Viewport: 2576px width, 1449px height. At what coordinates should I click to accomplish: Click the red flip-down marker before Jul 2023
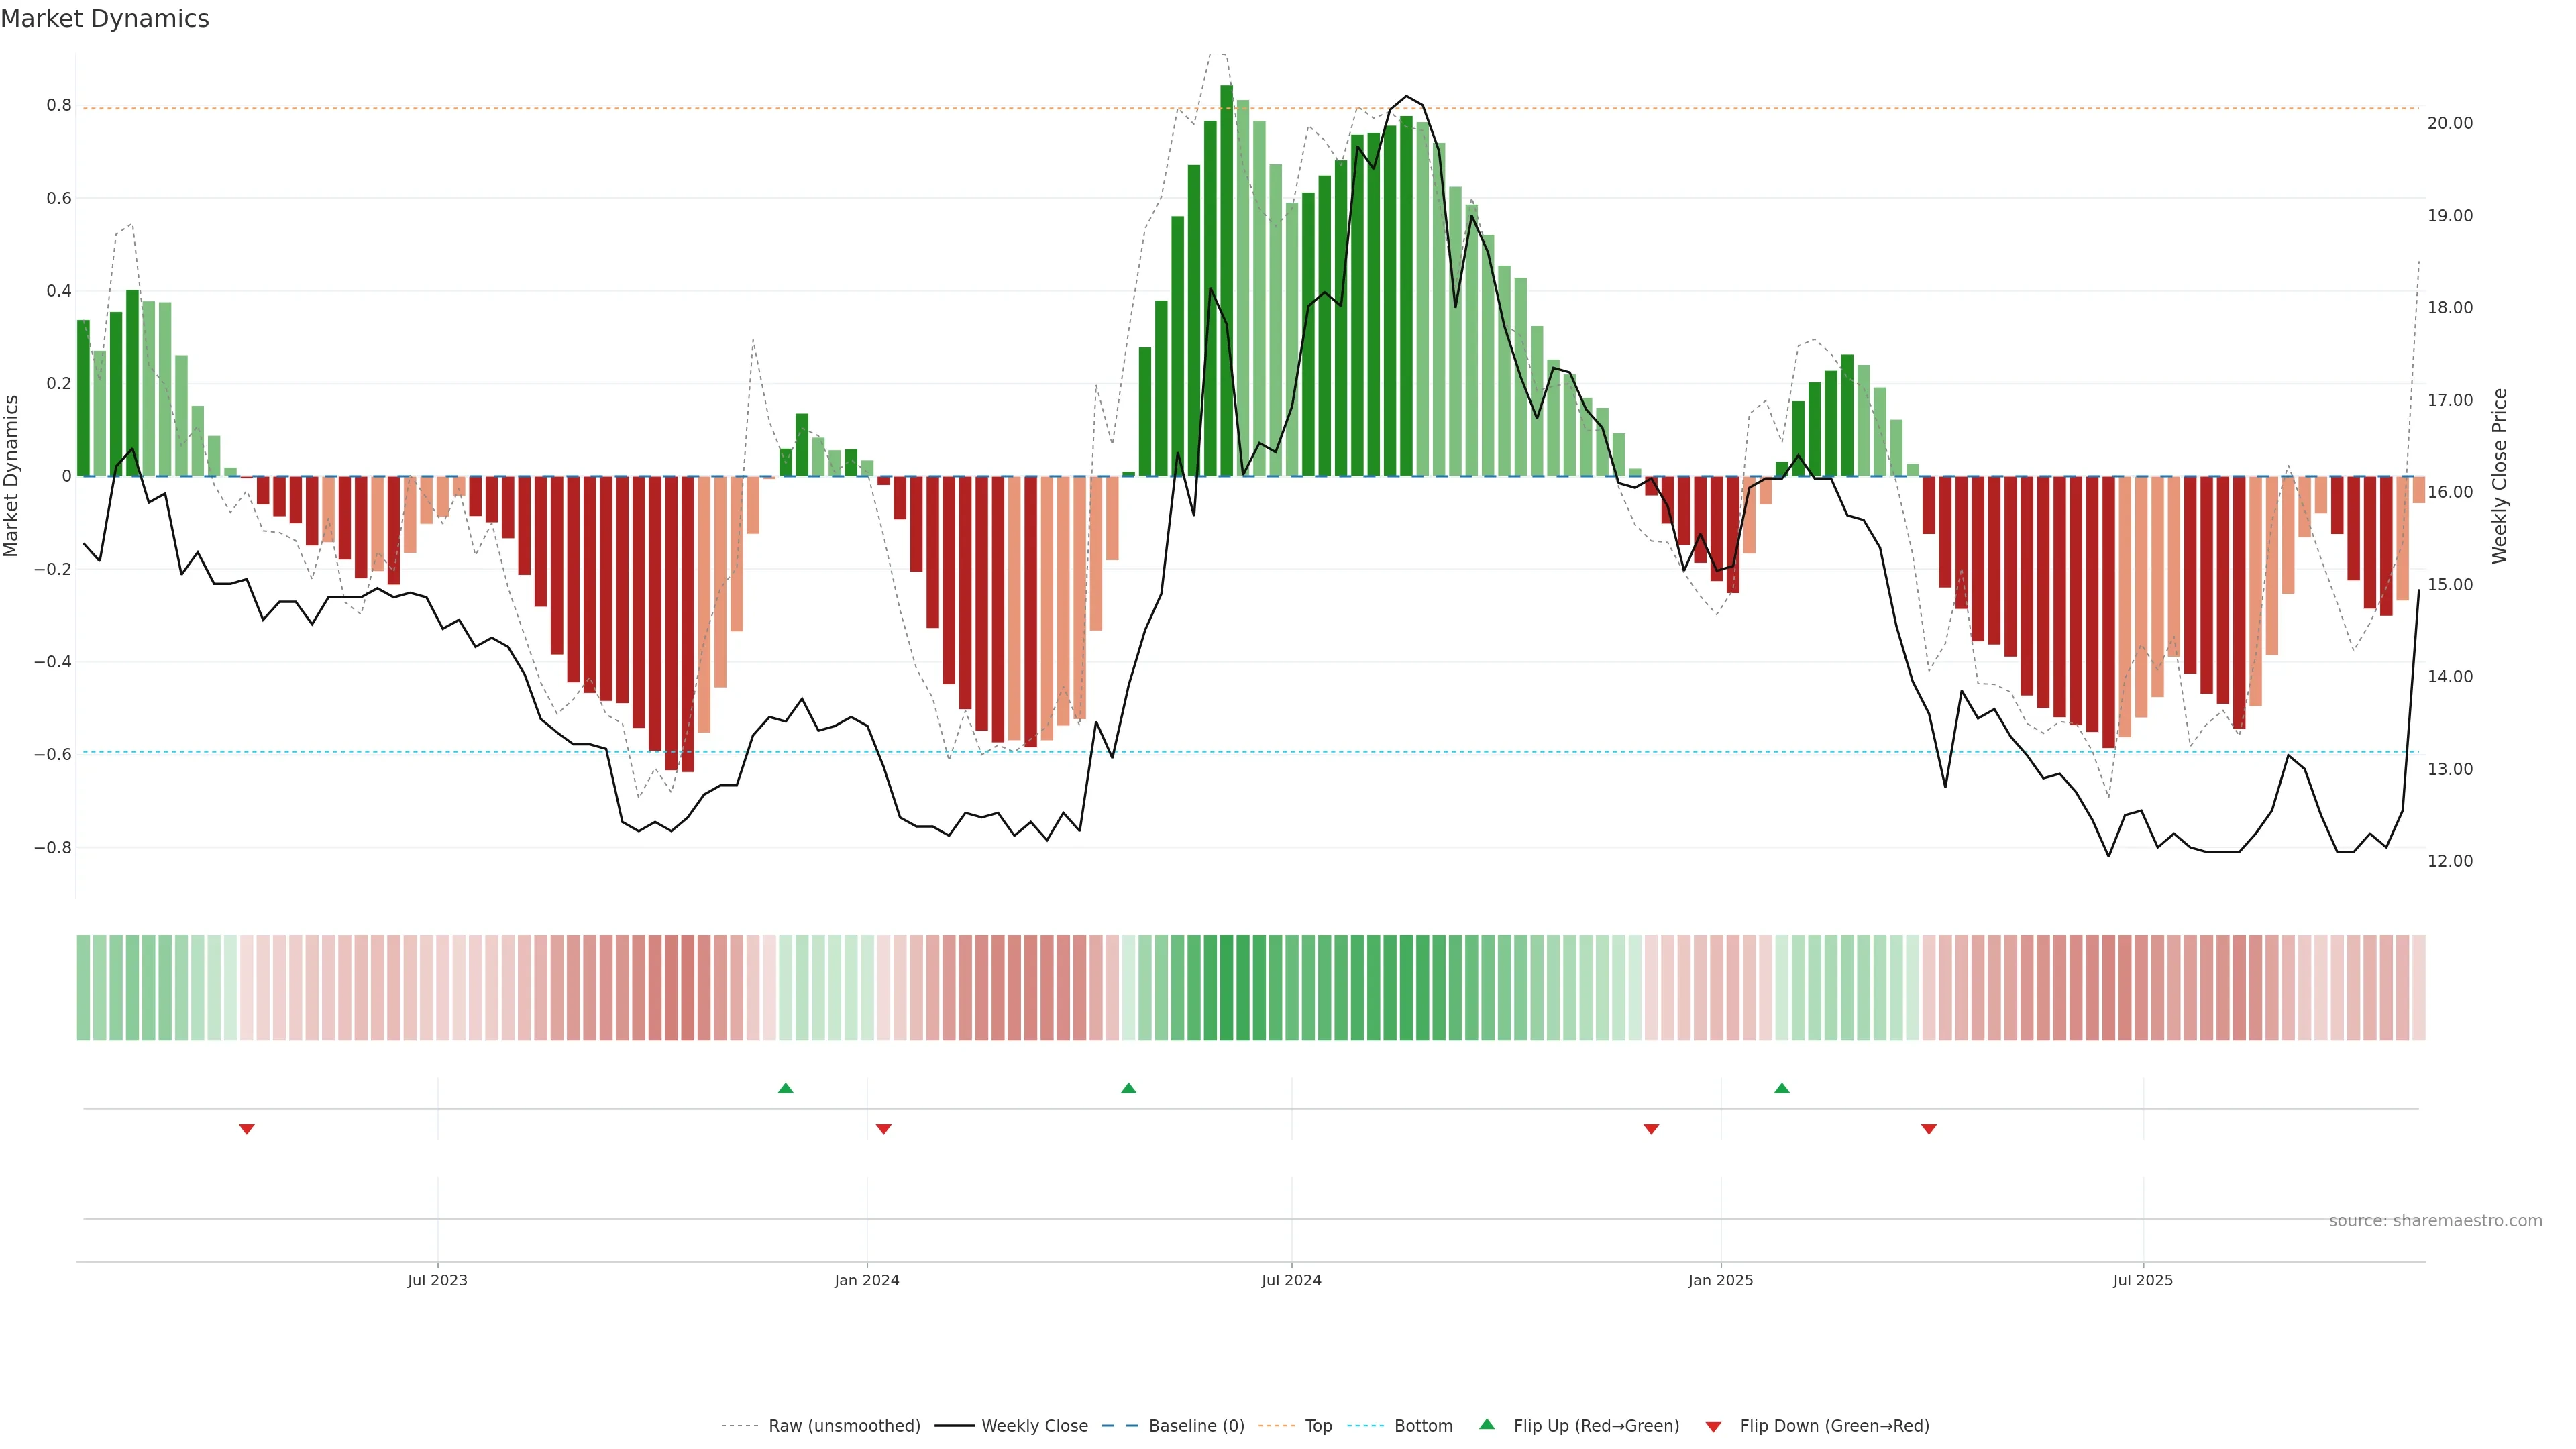[247, 1129]
